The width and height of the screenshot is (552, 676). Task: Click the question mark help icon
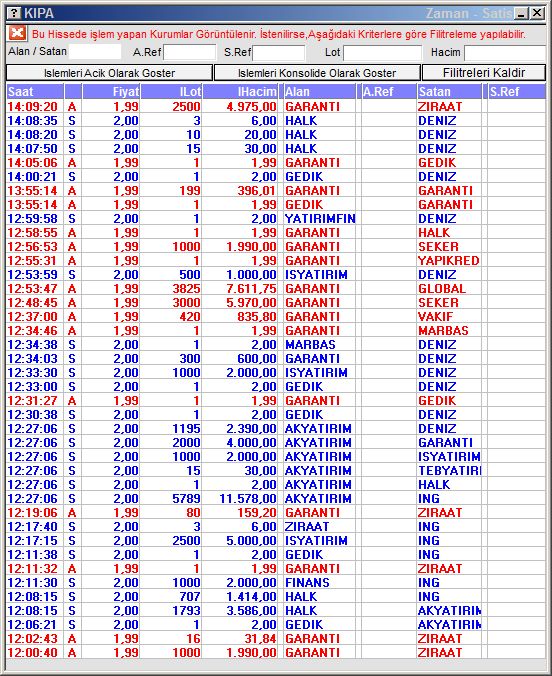(14, 13)
